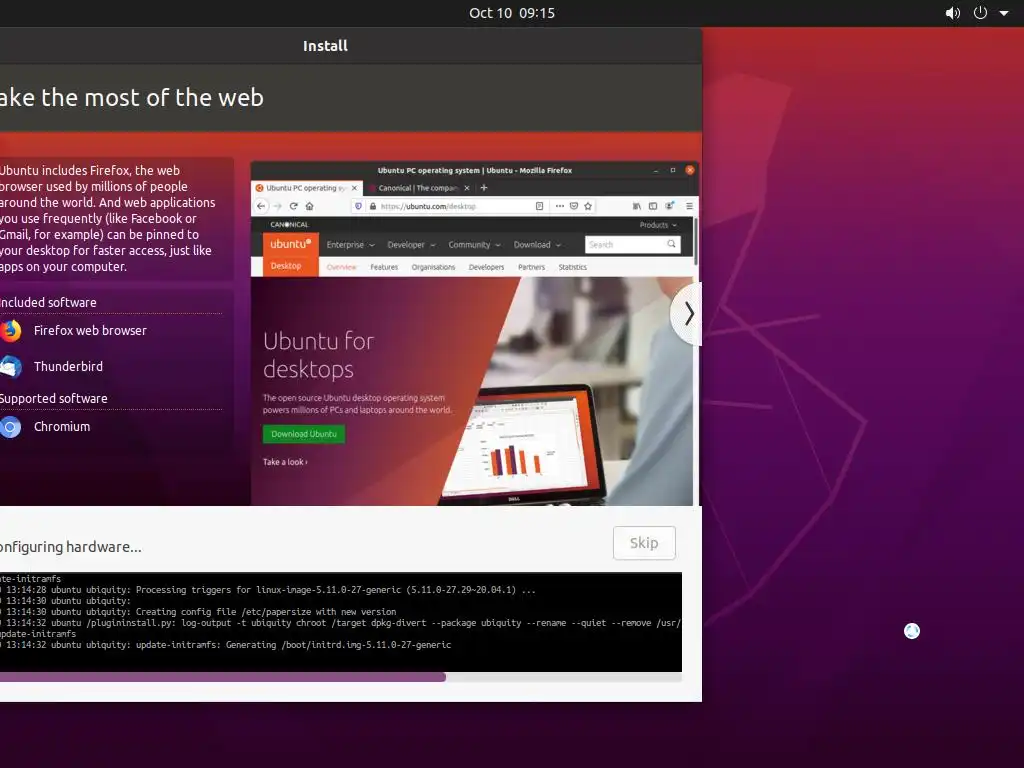
Task: Close the Ubuntu PC operating system tab
Action: pos(355,187)
